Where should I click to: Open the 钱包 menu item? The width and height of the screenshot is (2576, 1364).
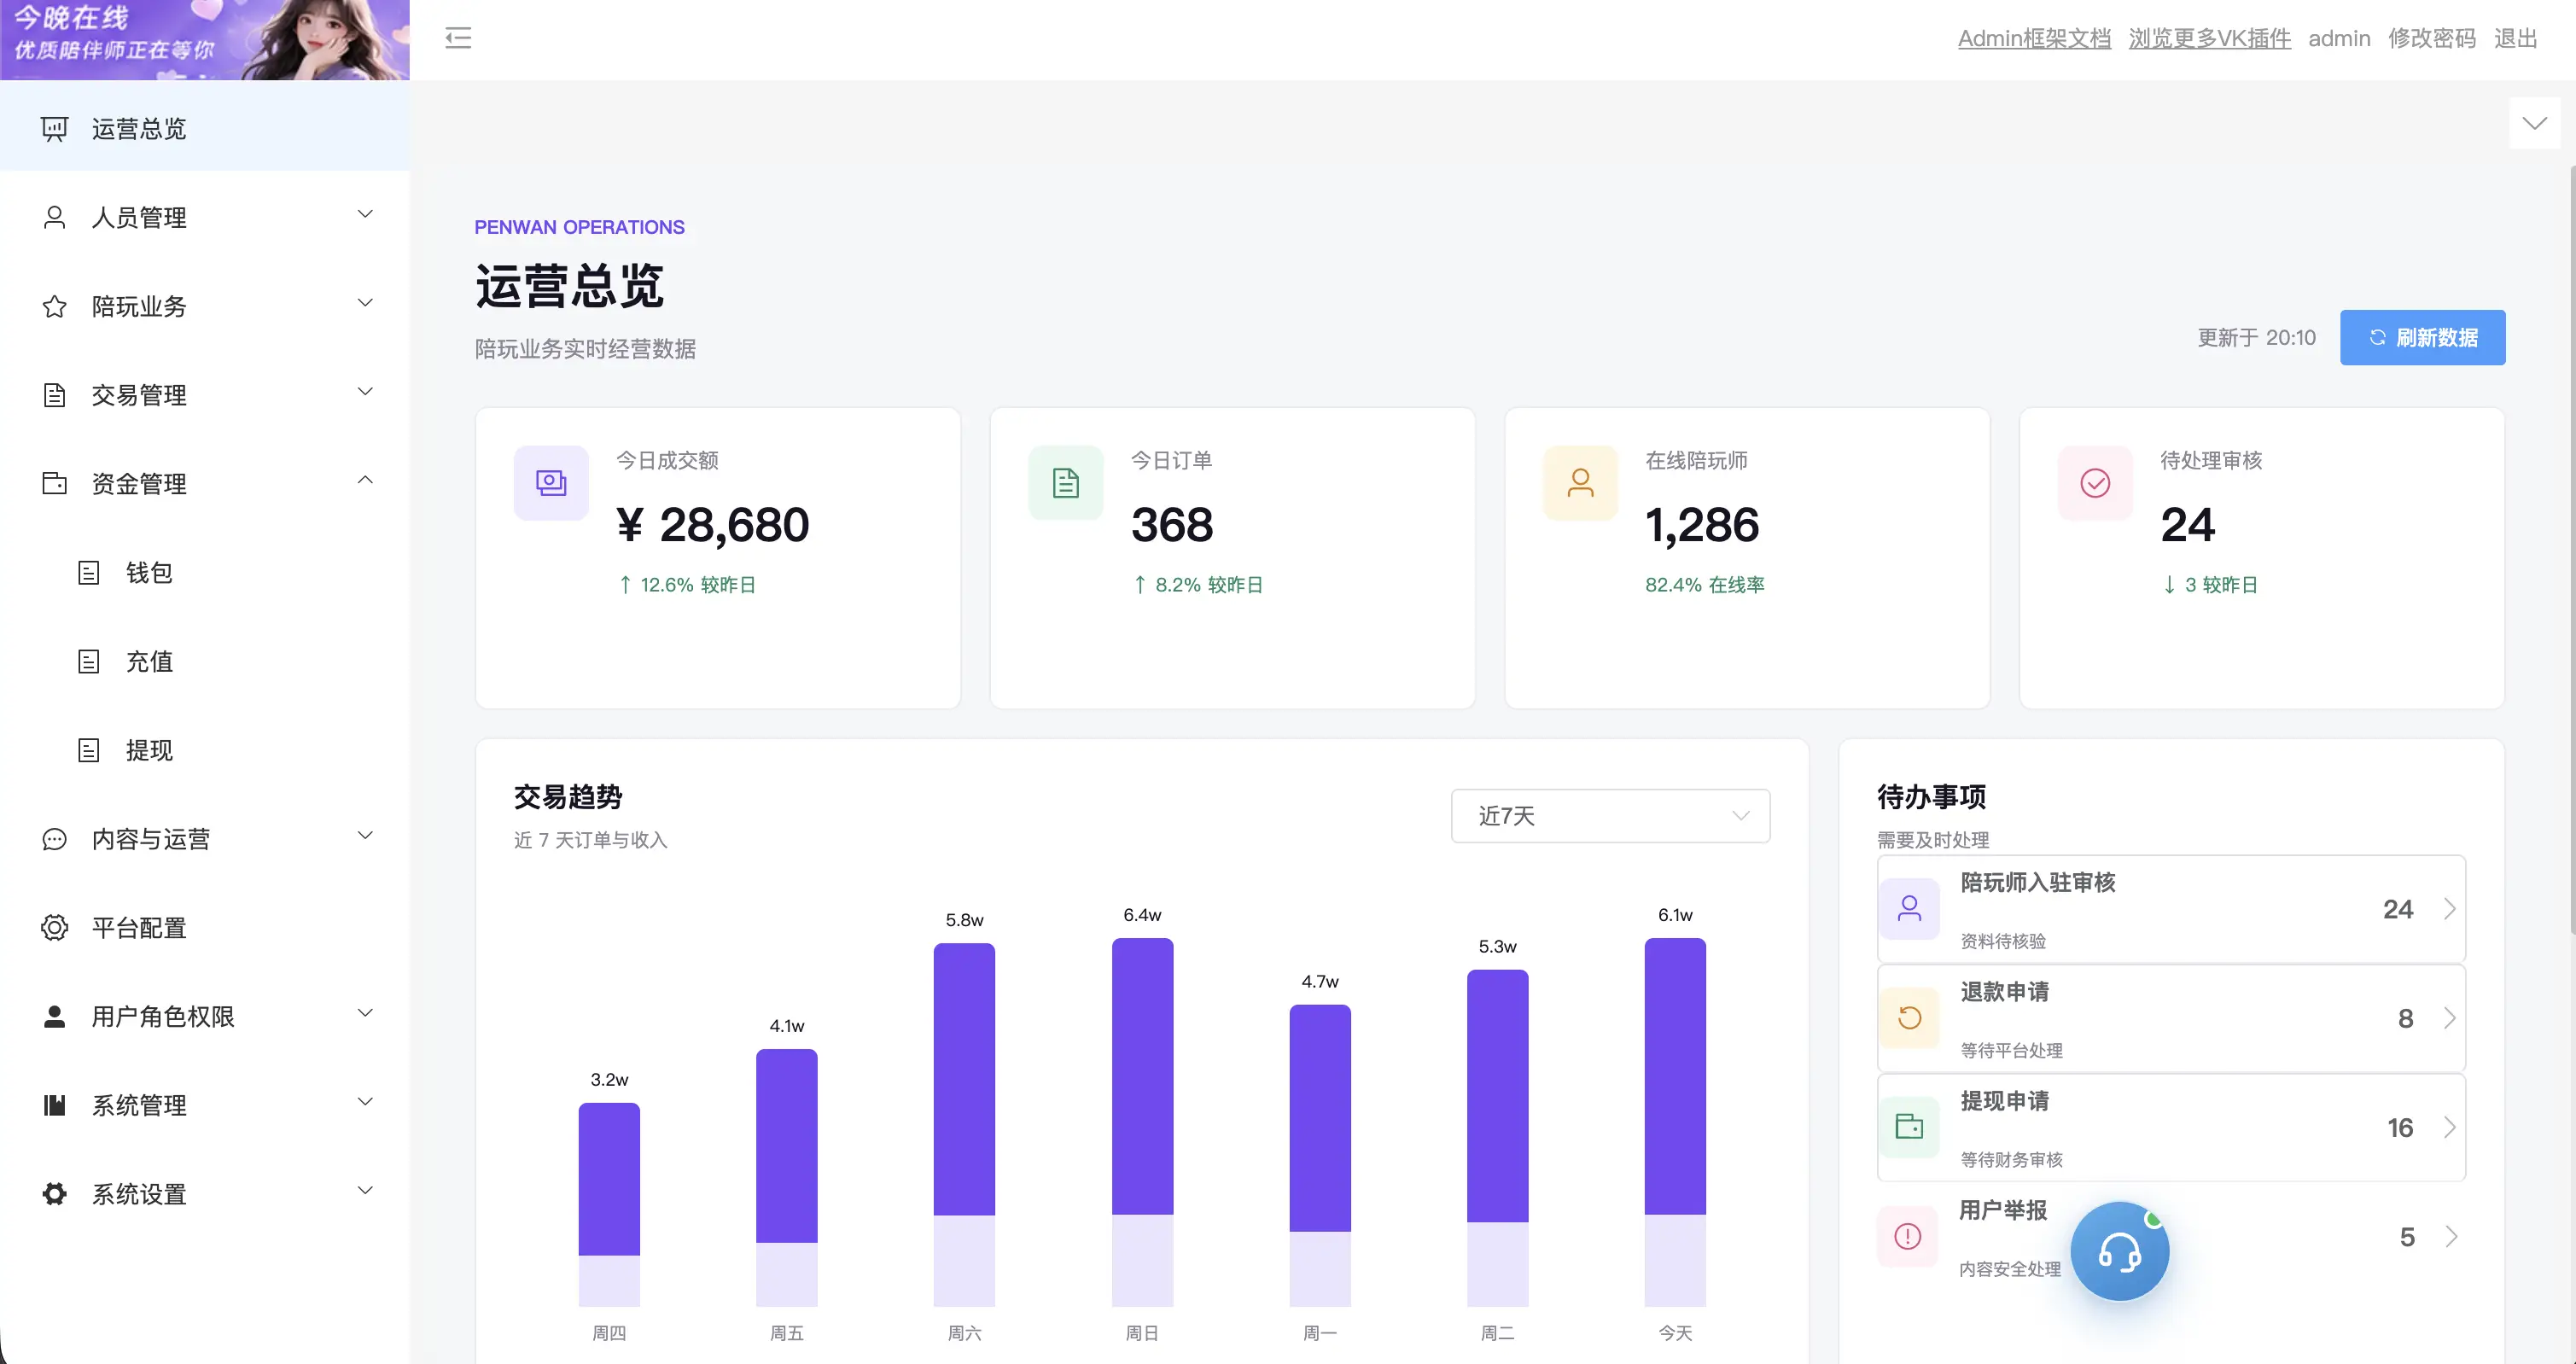point(205,573)
